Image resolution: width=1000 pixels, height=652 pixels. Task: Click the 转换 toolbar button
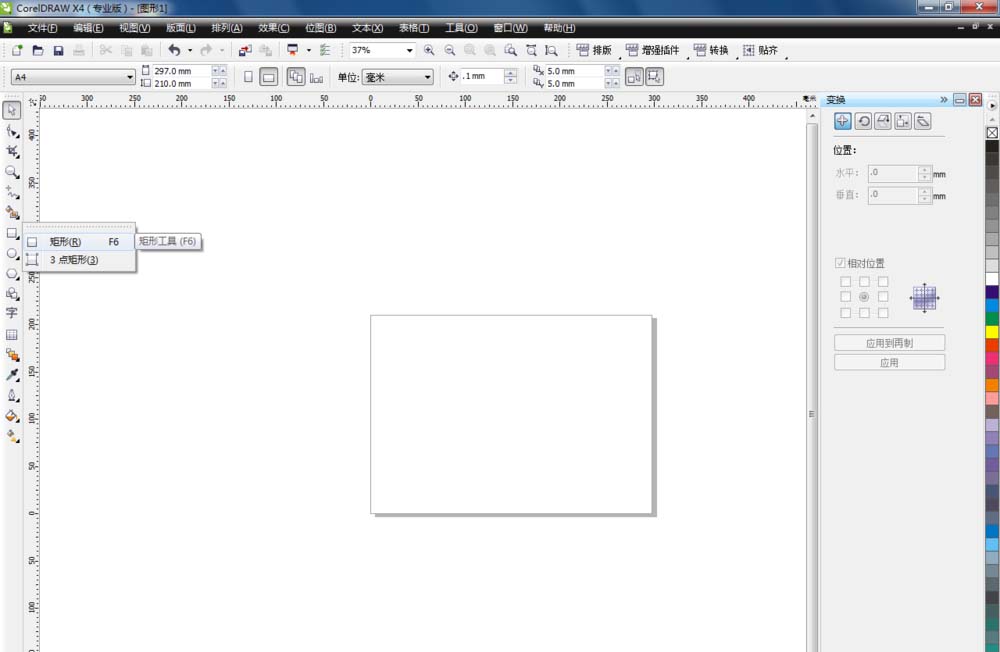[x=711, y=50]
